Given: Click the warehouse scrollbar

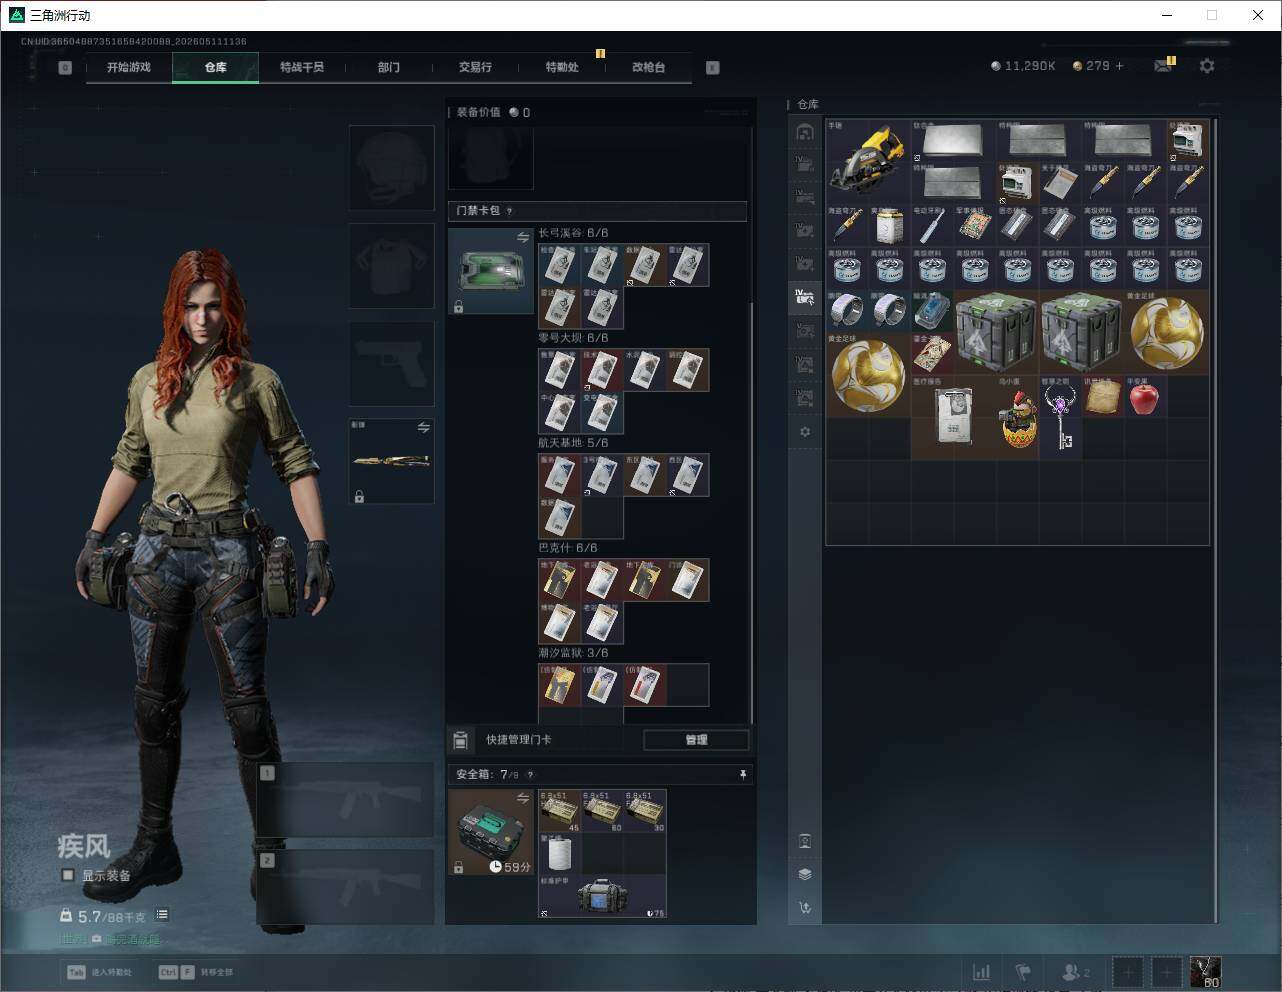Looking at the screenshot, I should pos(1216,520).
